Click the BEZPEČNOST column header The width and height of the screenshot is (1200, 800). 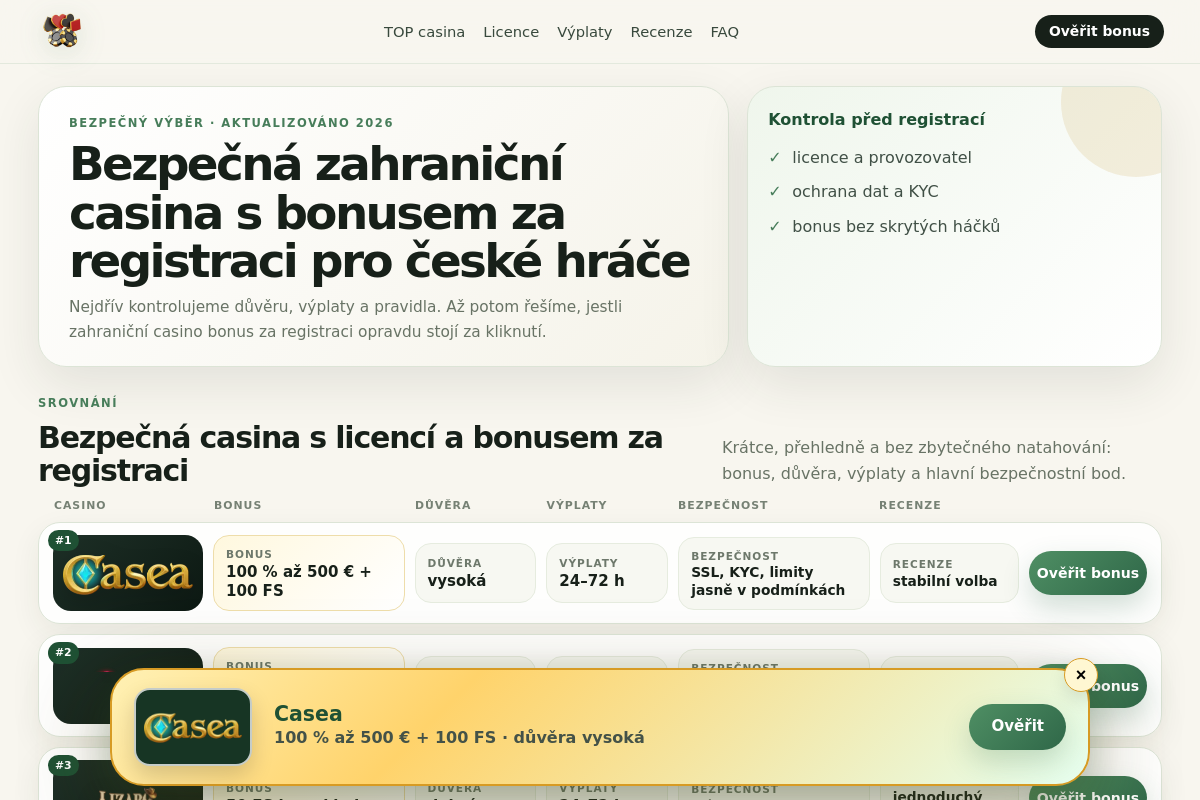tap(723, 505)
